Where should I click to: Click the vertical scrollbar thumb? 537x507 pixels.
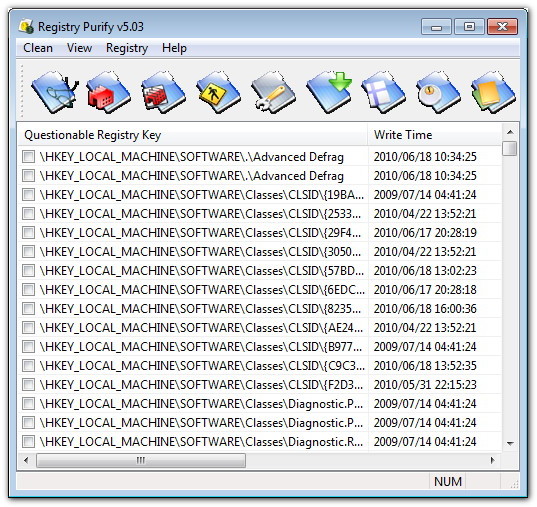510,149
